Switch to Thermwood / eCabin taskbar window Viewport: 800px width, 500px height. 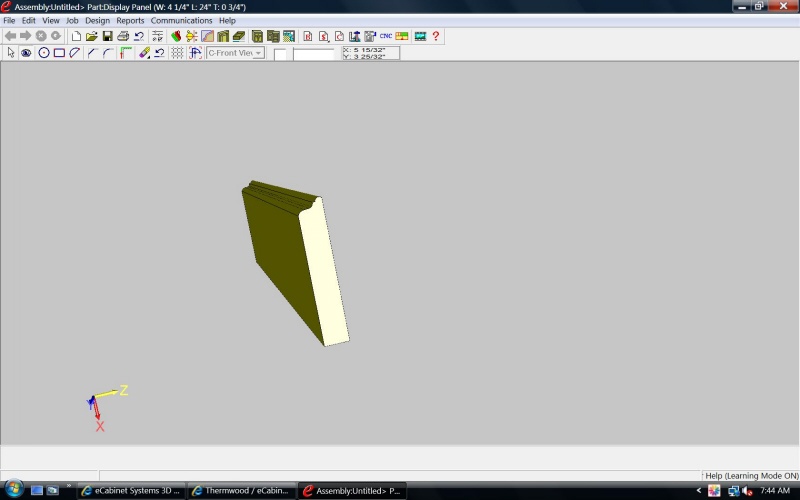click(x=242, y=491)
